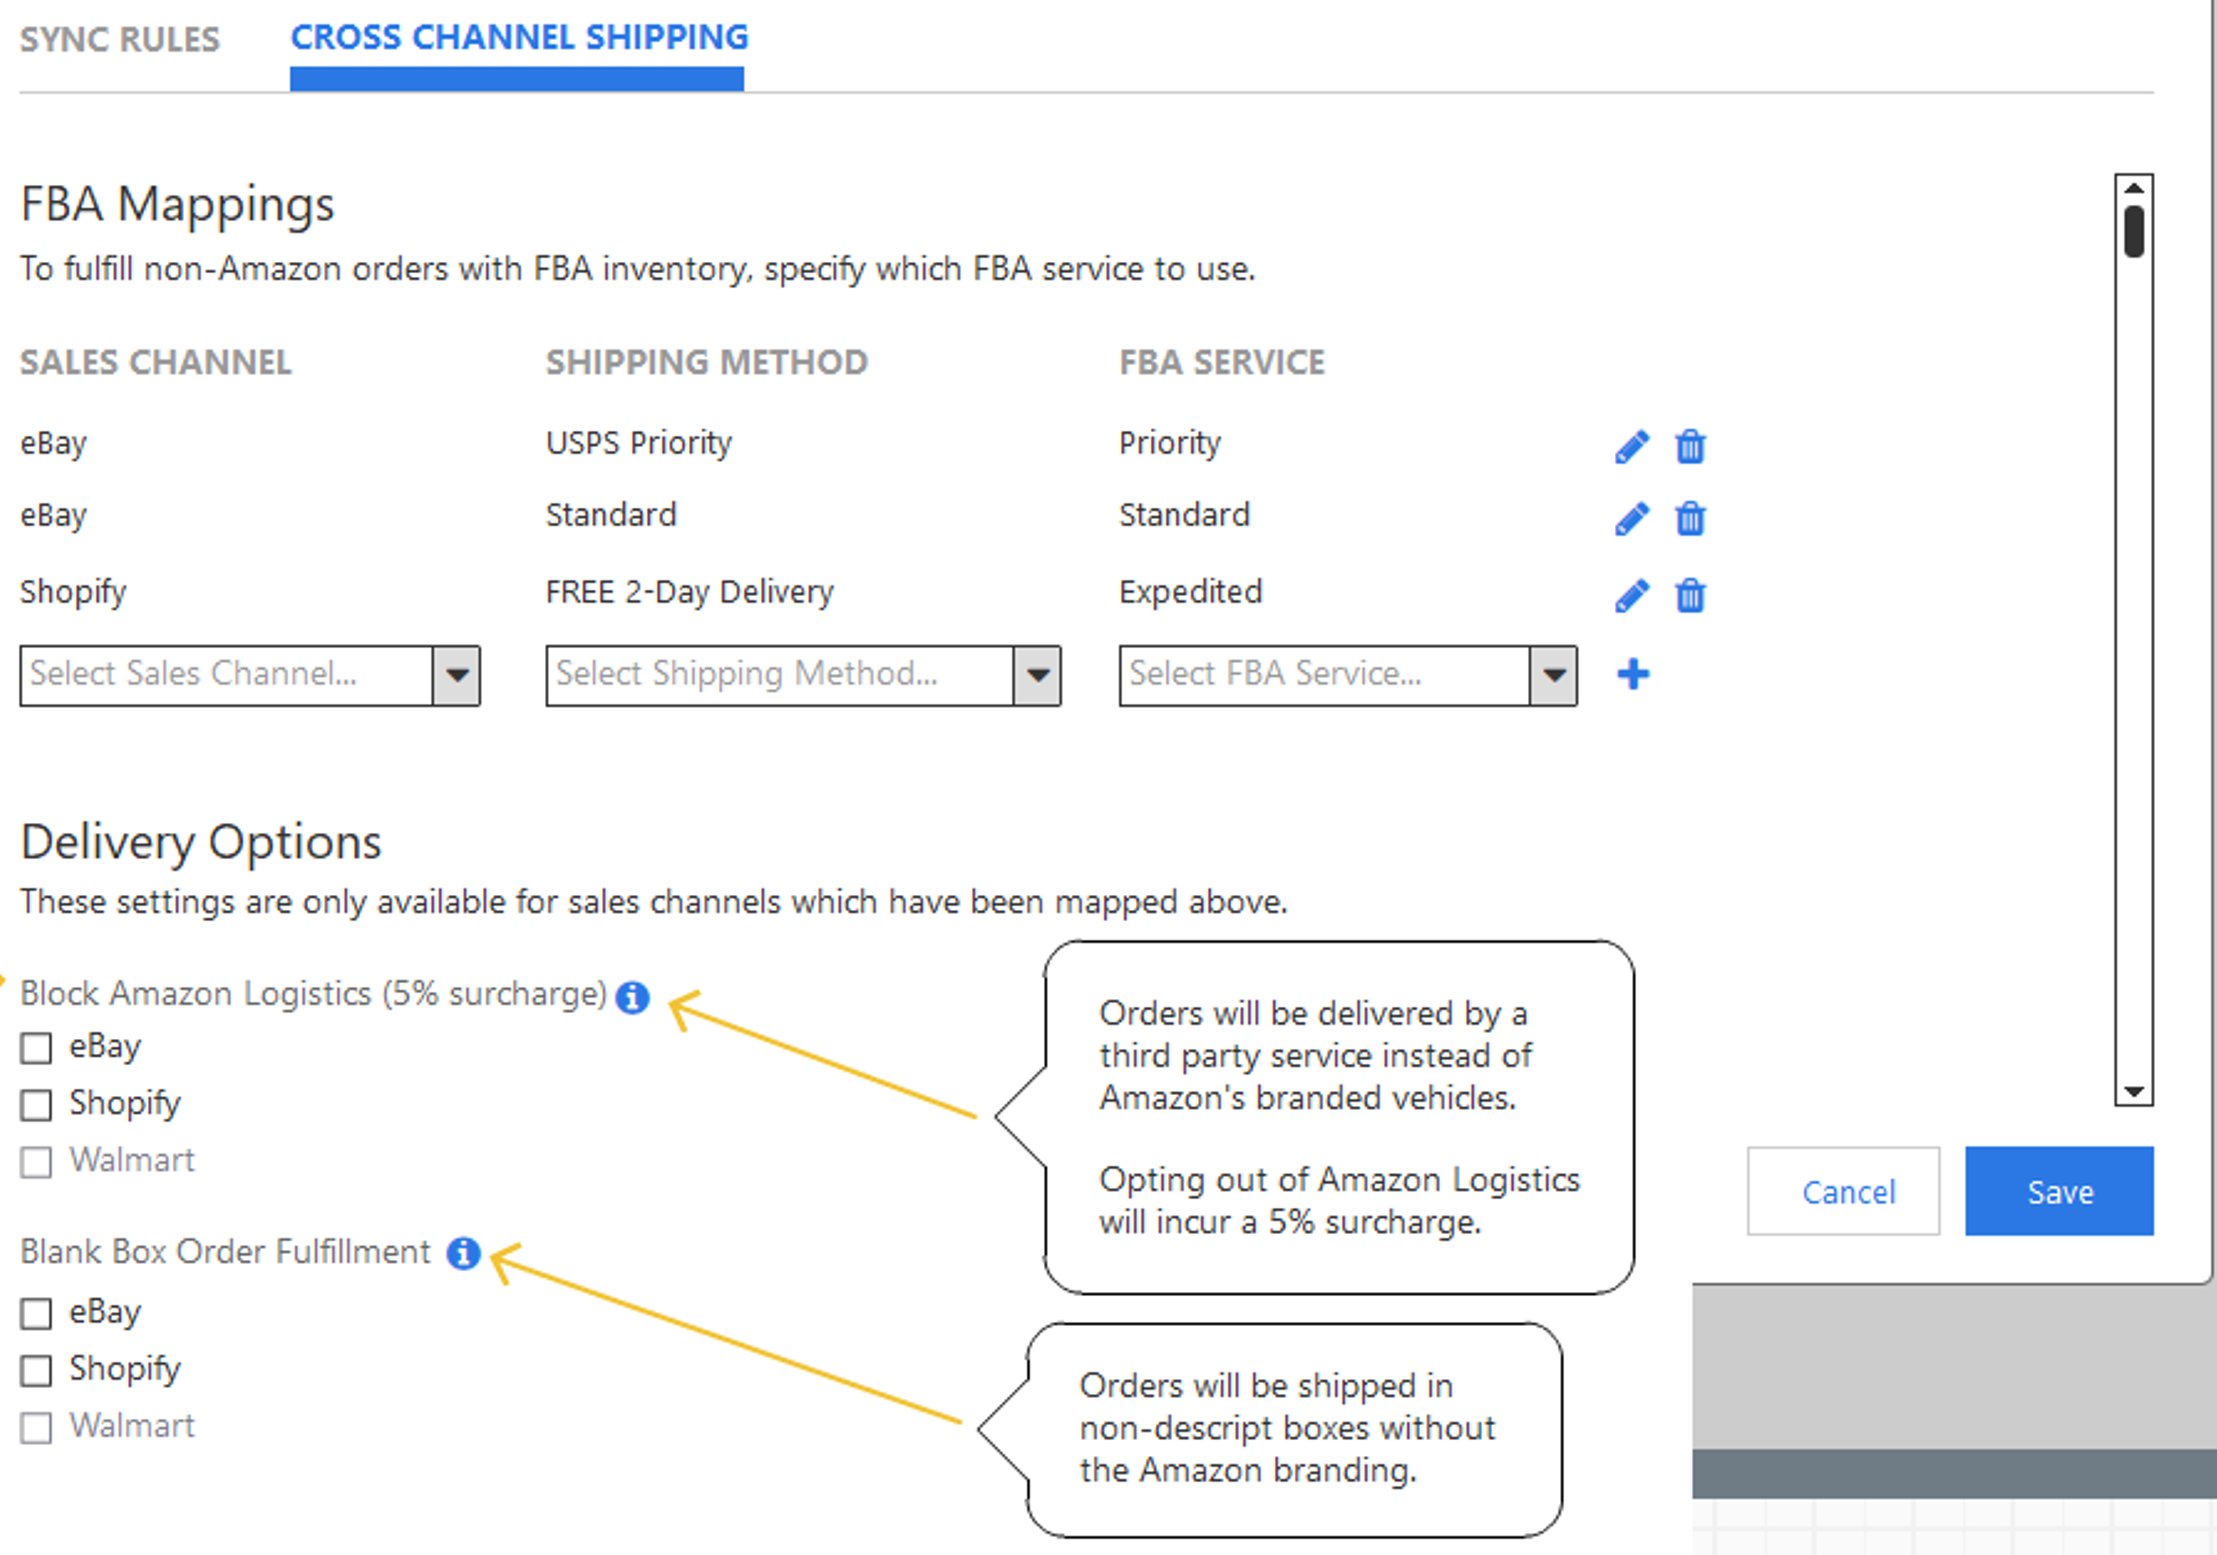Check Shopify under Block Amazon Logistics
Image resolution: width=2217 pixels, height=1555 pixels.
(36, 1105)
